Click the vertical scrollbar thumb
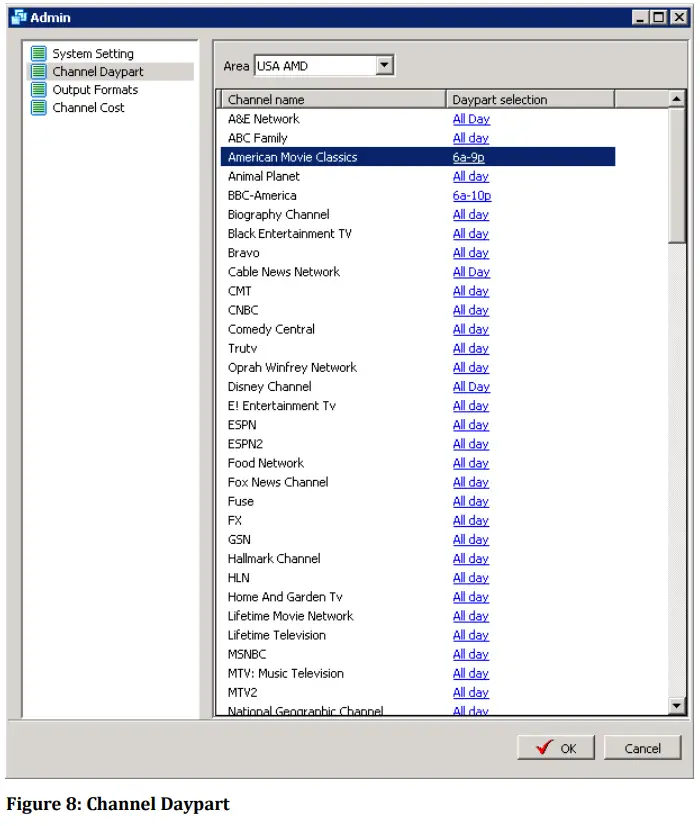 pos(676,175)
